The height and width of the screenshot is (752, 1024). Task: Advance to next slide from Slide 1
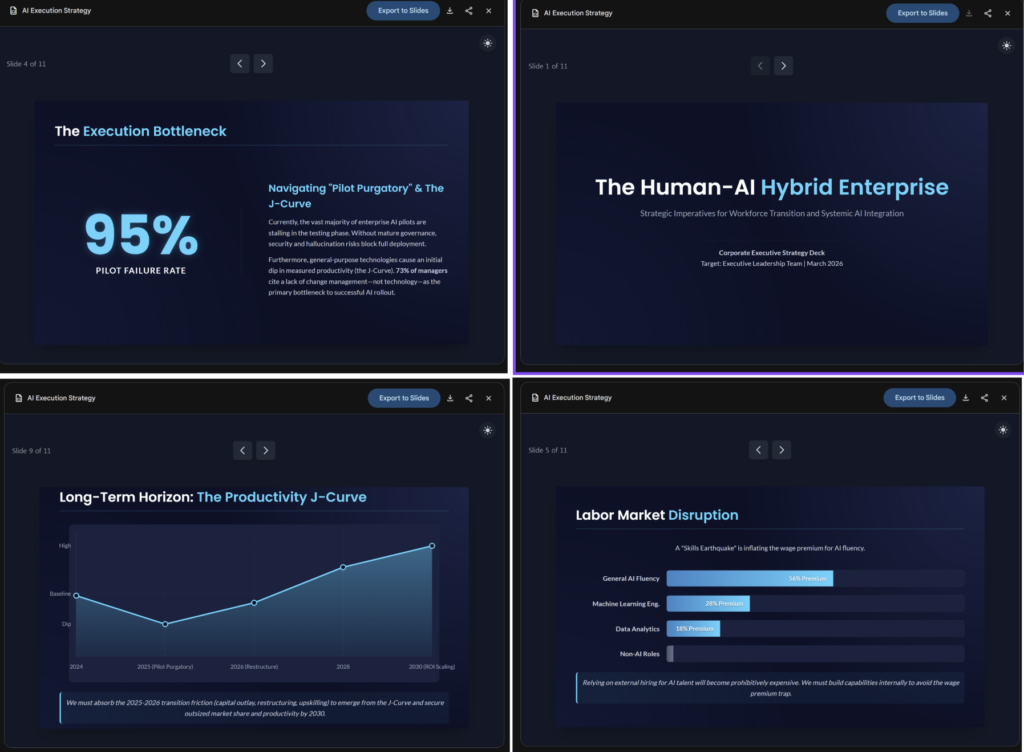(784, 66)
